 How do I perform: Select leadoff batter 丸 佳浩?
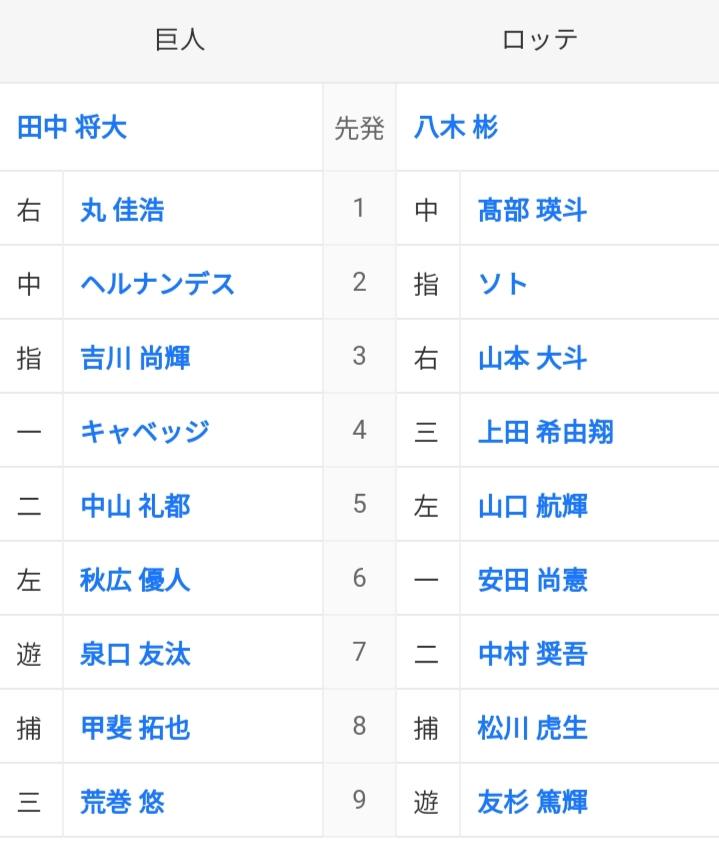[122, 210]
